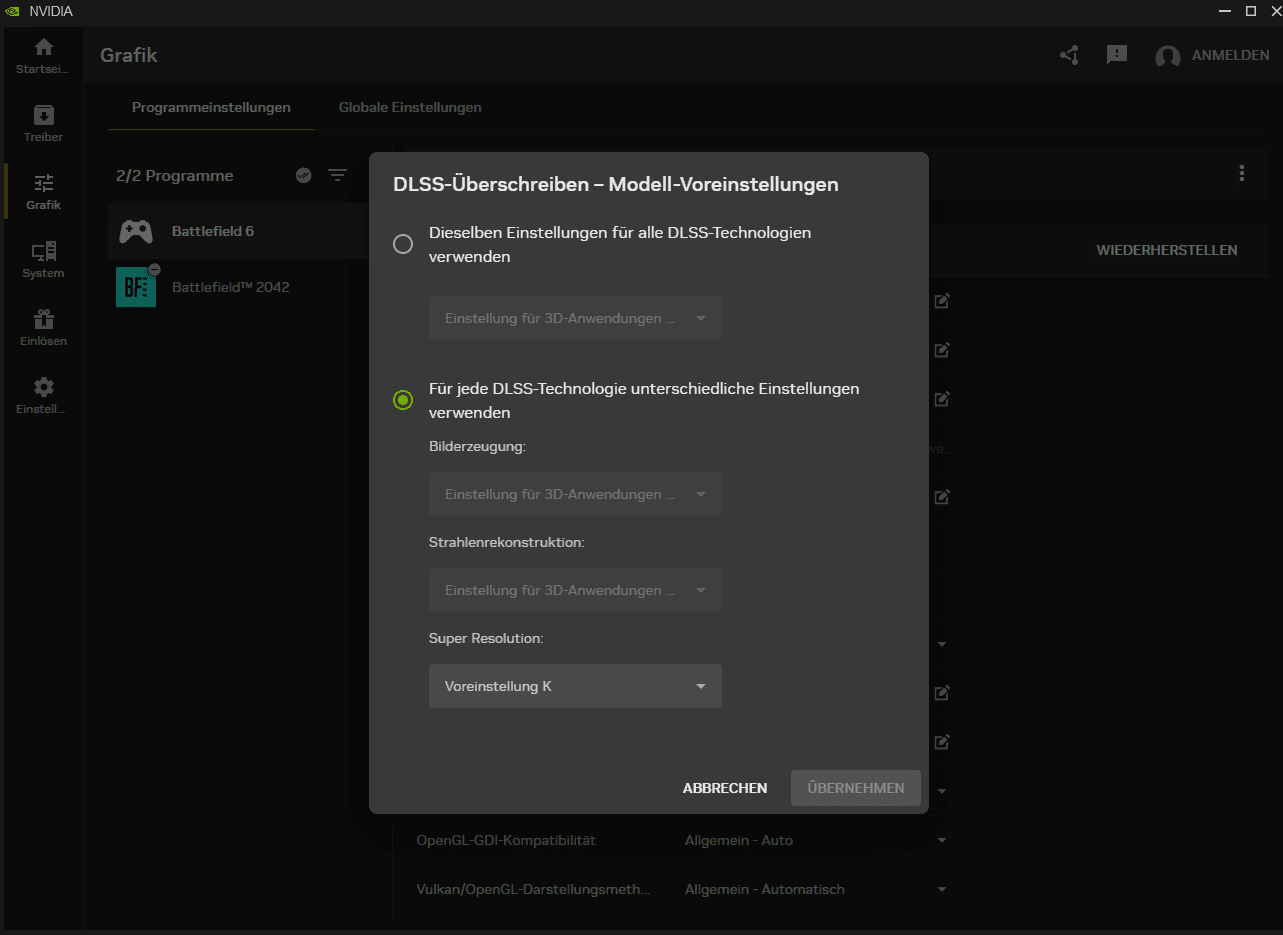Switch to the Programmeinstellungen tab
The width and height of the screenshot is (1283, 935).
pyautogui.click(x=211, y=107)
